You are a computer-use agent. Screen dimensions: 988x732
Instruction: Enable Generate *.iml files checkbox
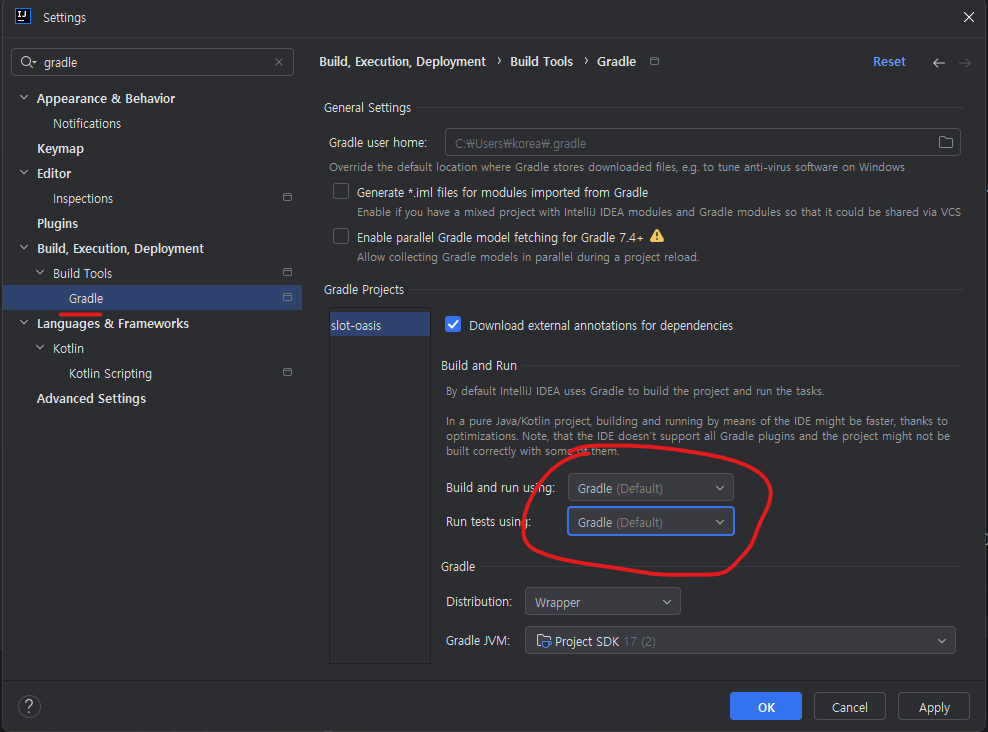point(341,192)
